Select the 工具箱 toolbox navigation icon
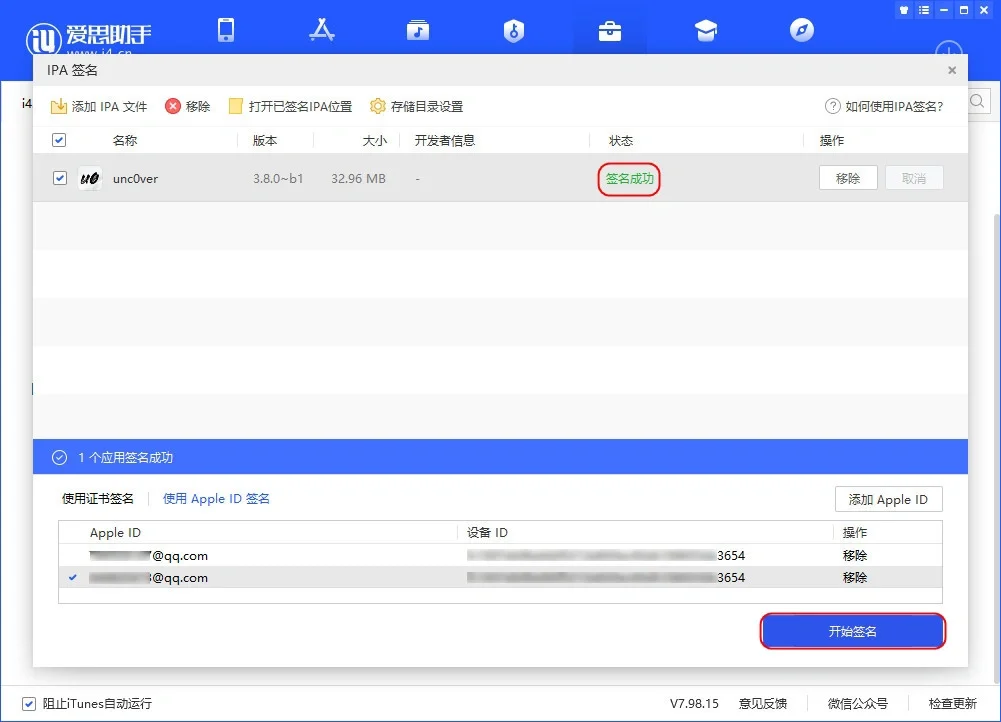1001x722 pixels. (x=609, y=30)
